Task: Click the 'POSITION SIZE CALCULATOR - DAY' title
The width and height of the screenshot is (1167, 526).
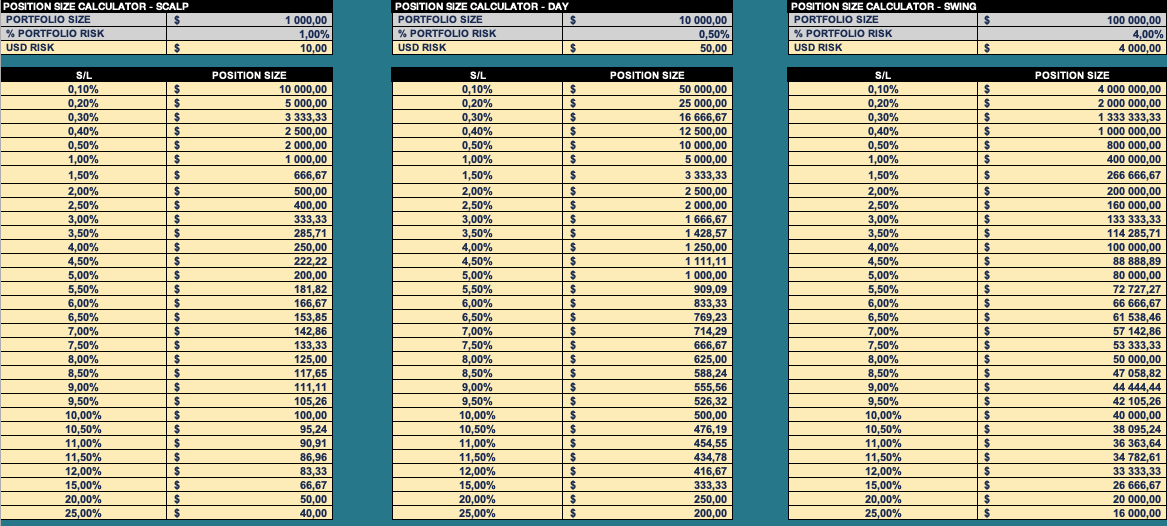Action: coord(483,6)
